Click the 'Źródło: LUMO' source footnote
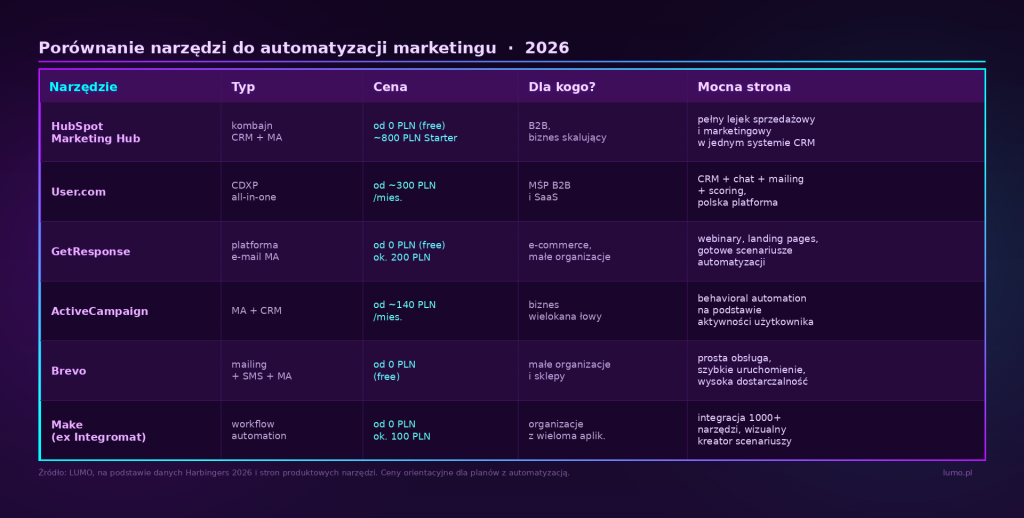Image resolution: width=1024 pixels, height=518 pixels. pos(304,473)
